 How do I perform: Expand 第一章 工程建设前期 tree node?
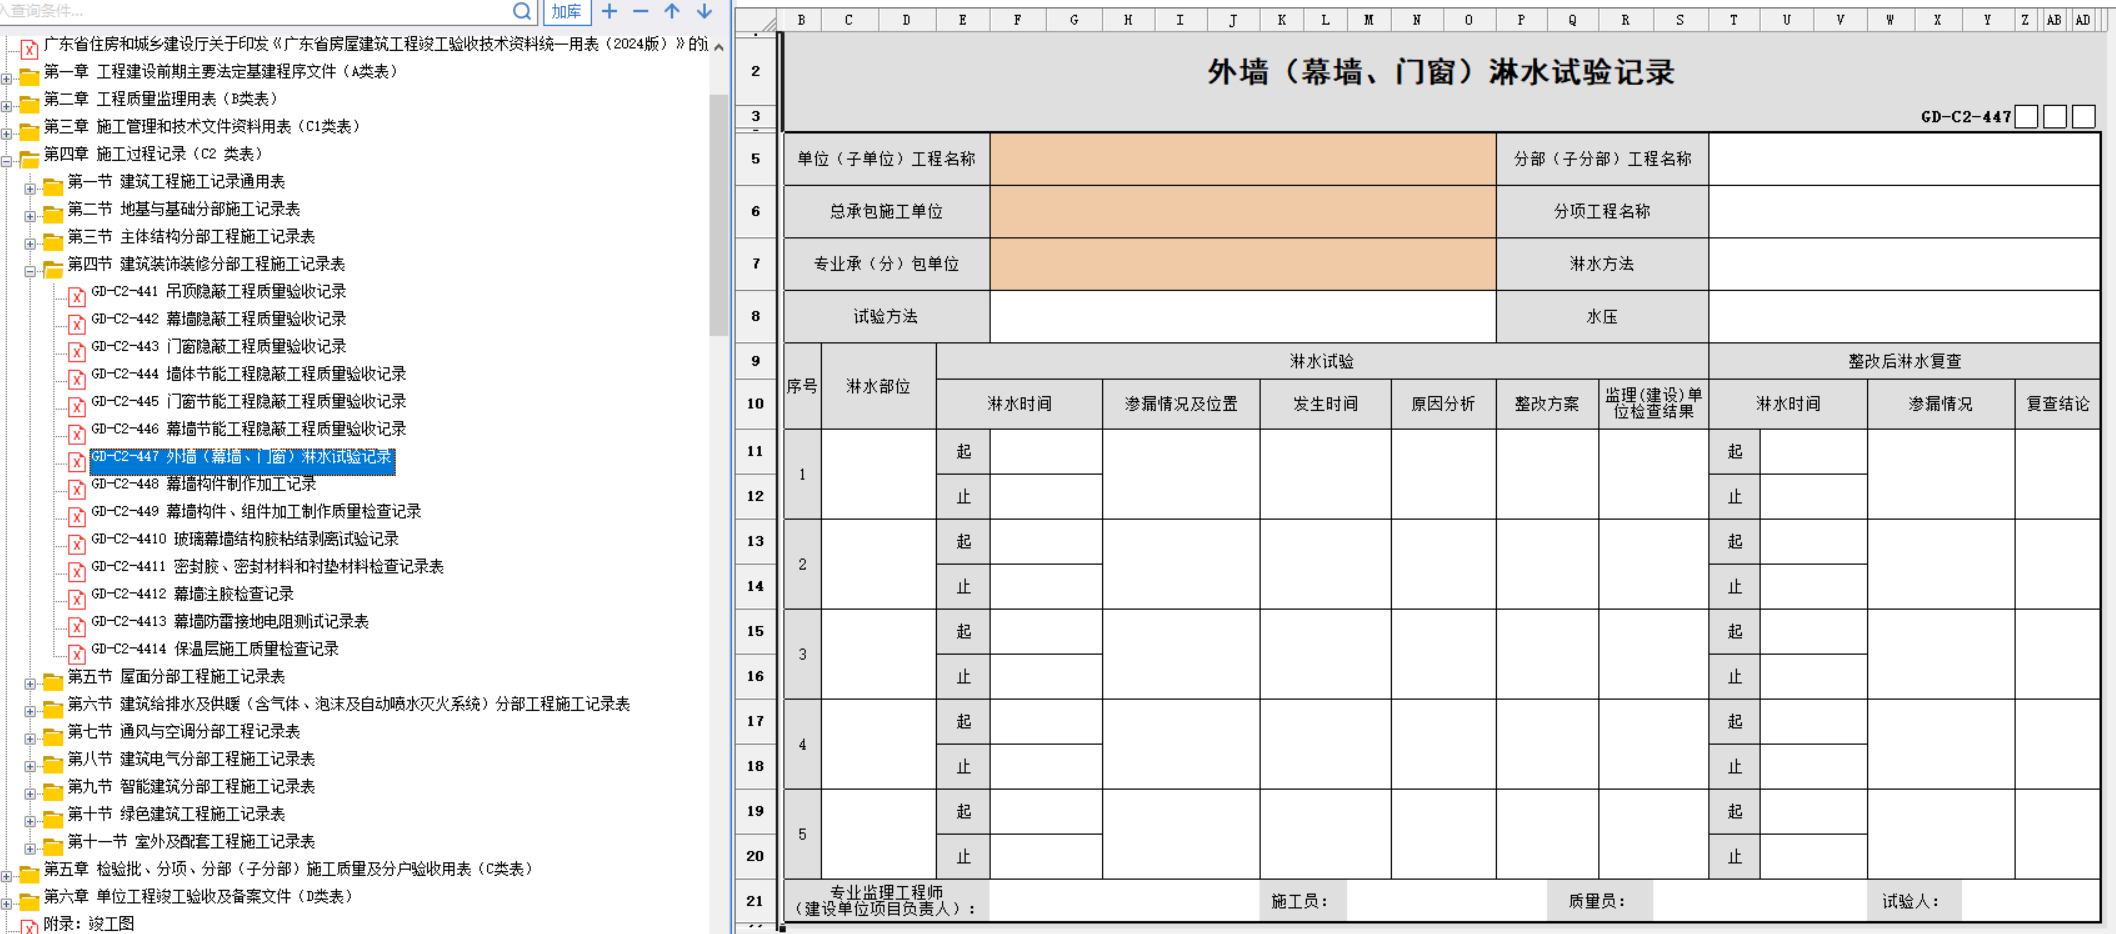pos(6,78)
